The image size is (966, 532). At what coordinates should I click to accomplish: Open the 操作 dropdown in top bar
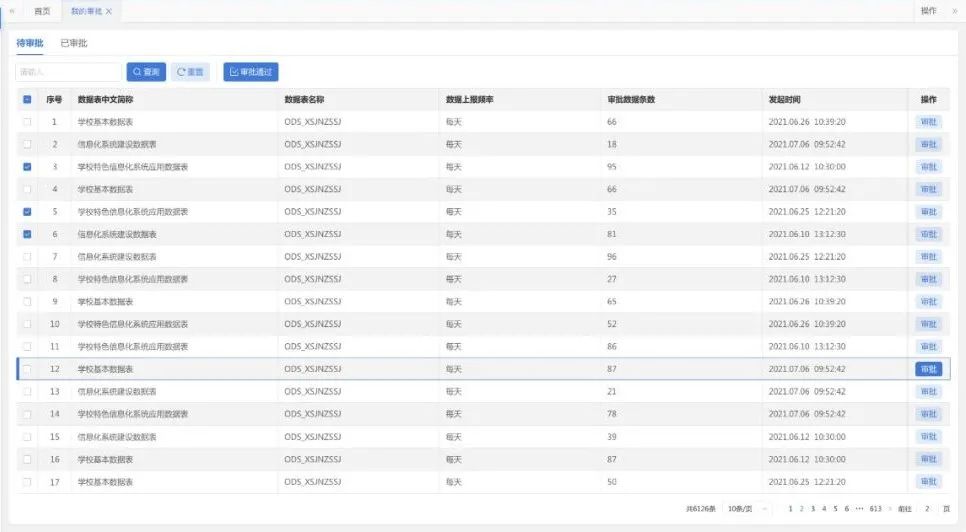click(x=928, y=11)
